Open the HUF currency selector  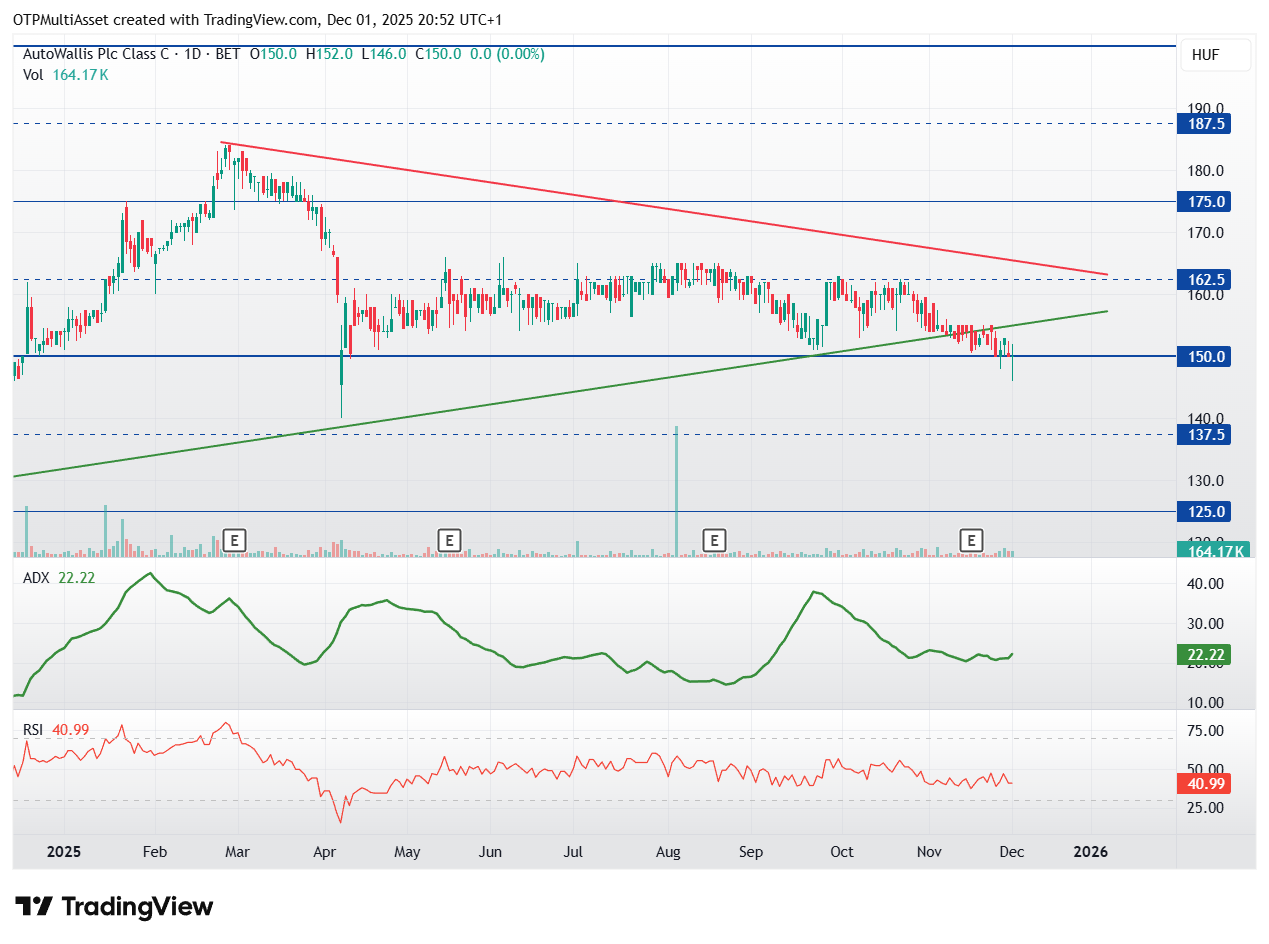tap(1215, 55)
